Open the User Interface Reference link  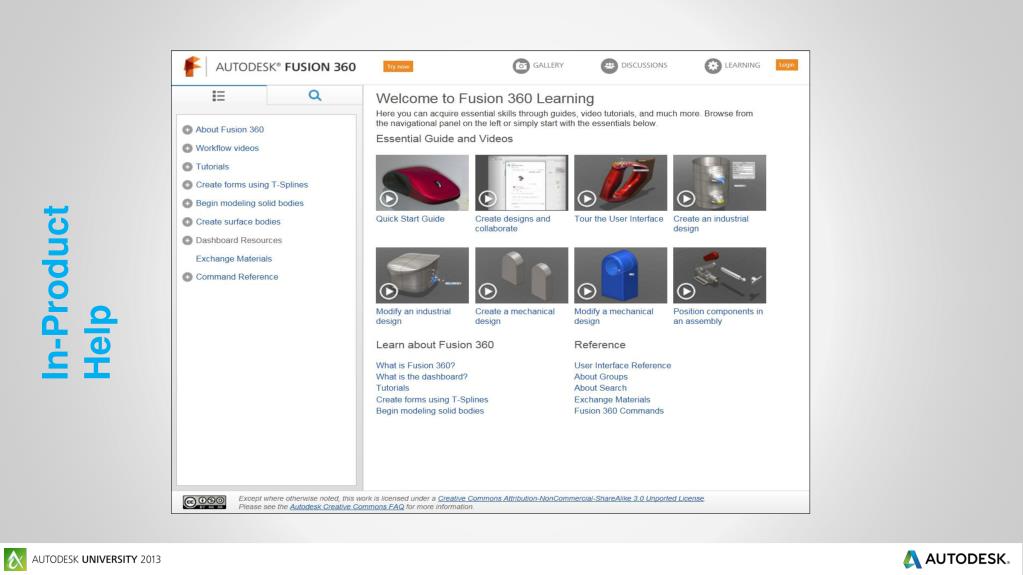coord(622,365)
